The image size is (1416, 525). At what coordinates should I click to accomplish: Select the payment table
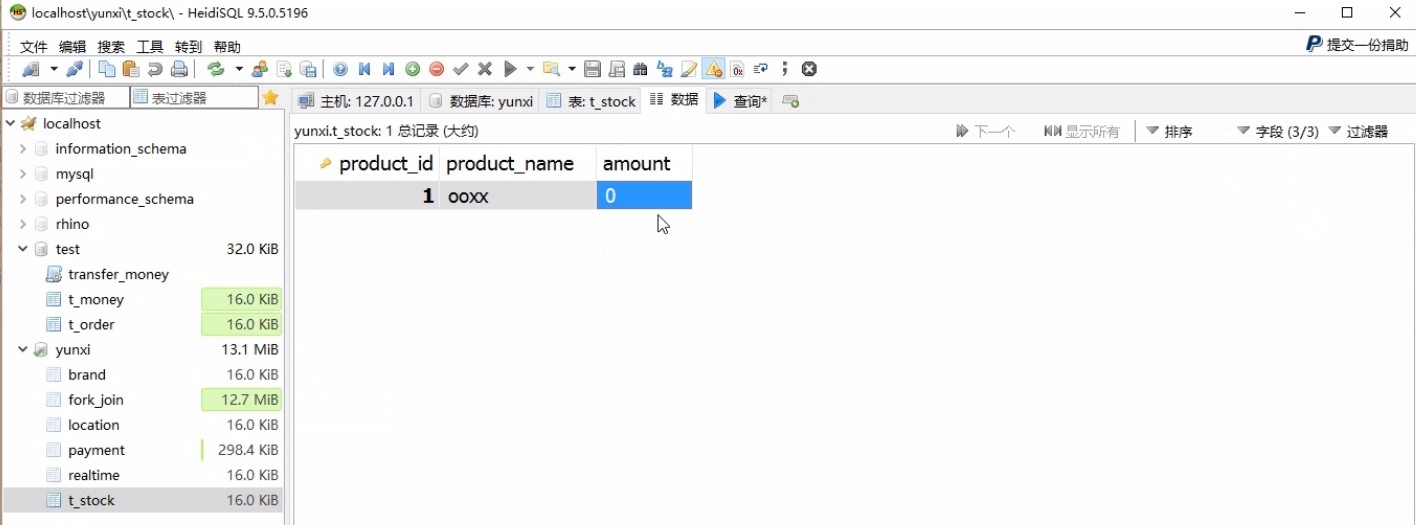[96, 450]
